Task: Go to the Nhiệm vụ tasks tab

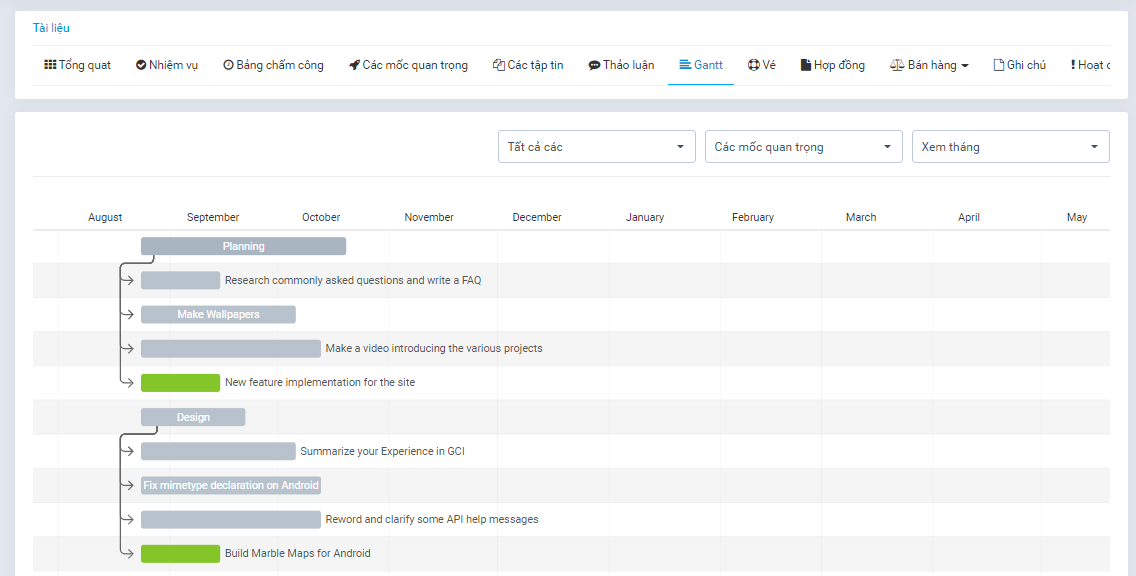Action: coord(167,65)
